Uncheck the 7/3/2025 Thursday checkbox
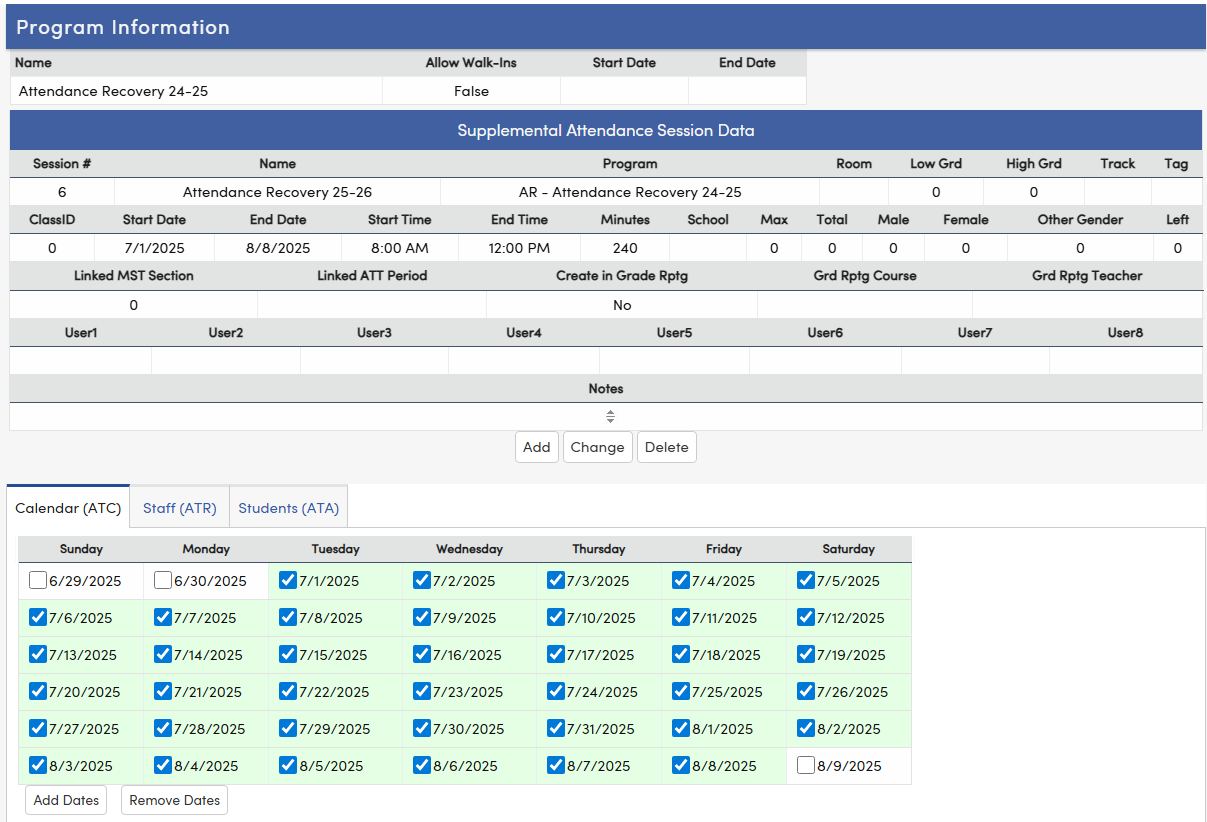Image resolution: width=1207 pixels, height=822 pixels. point(556,580)
